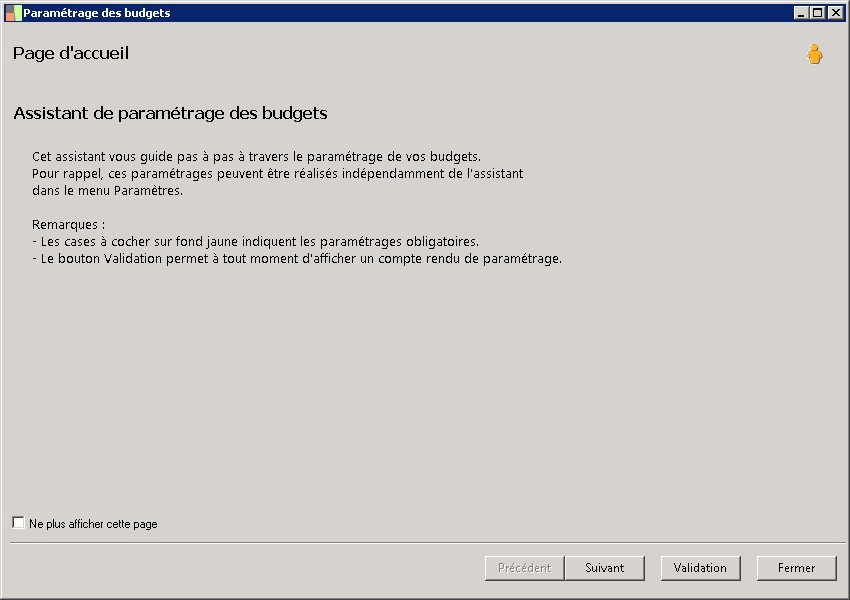Click the 'dans le menu Paramètres' text

(x=107, y=191)
